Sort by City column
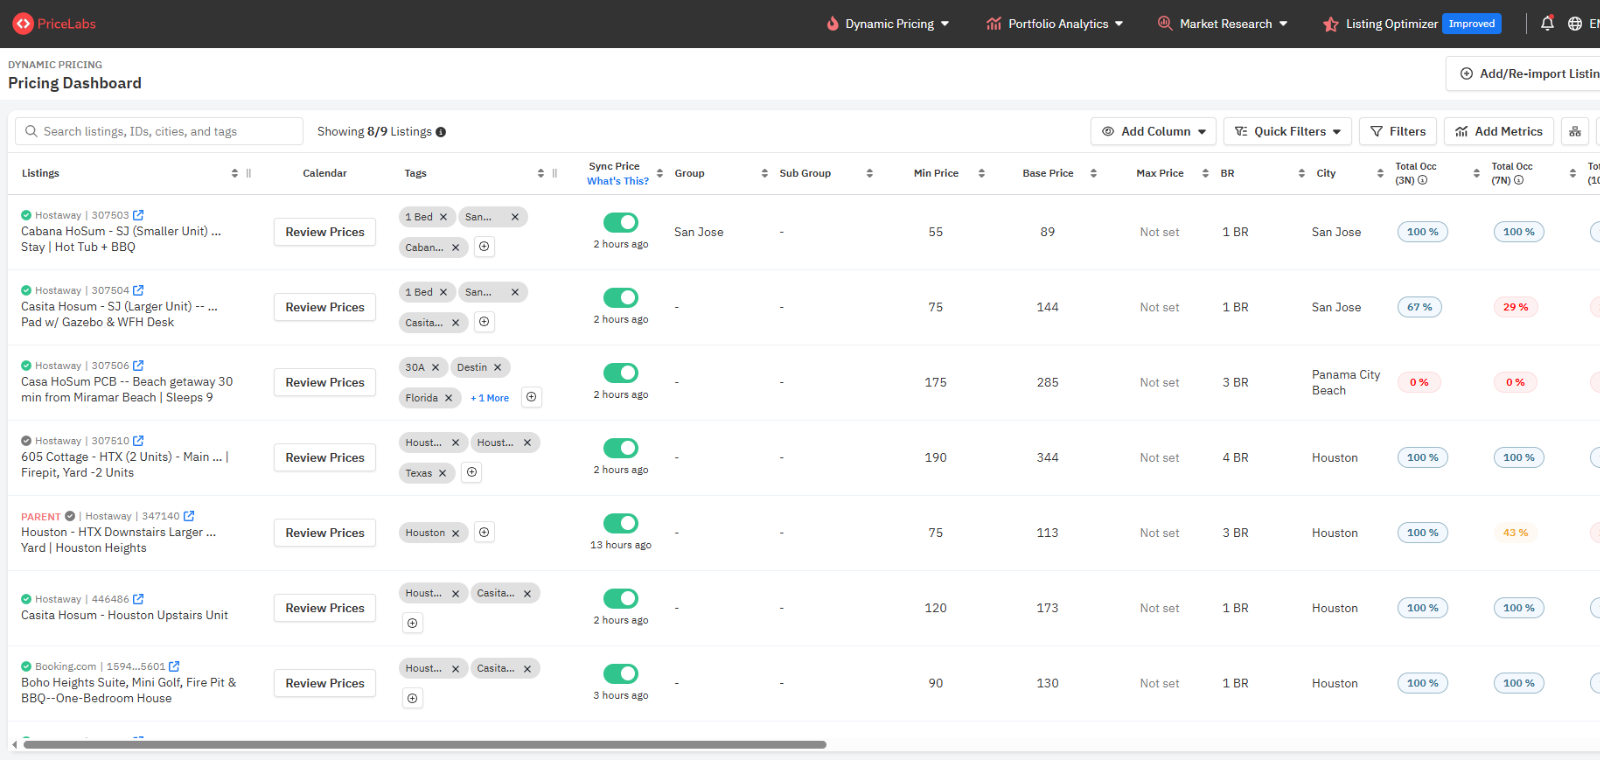The image size is (1600, 760). click(1380, 173)
